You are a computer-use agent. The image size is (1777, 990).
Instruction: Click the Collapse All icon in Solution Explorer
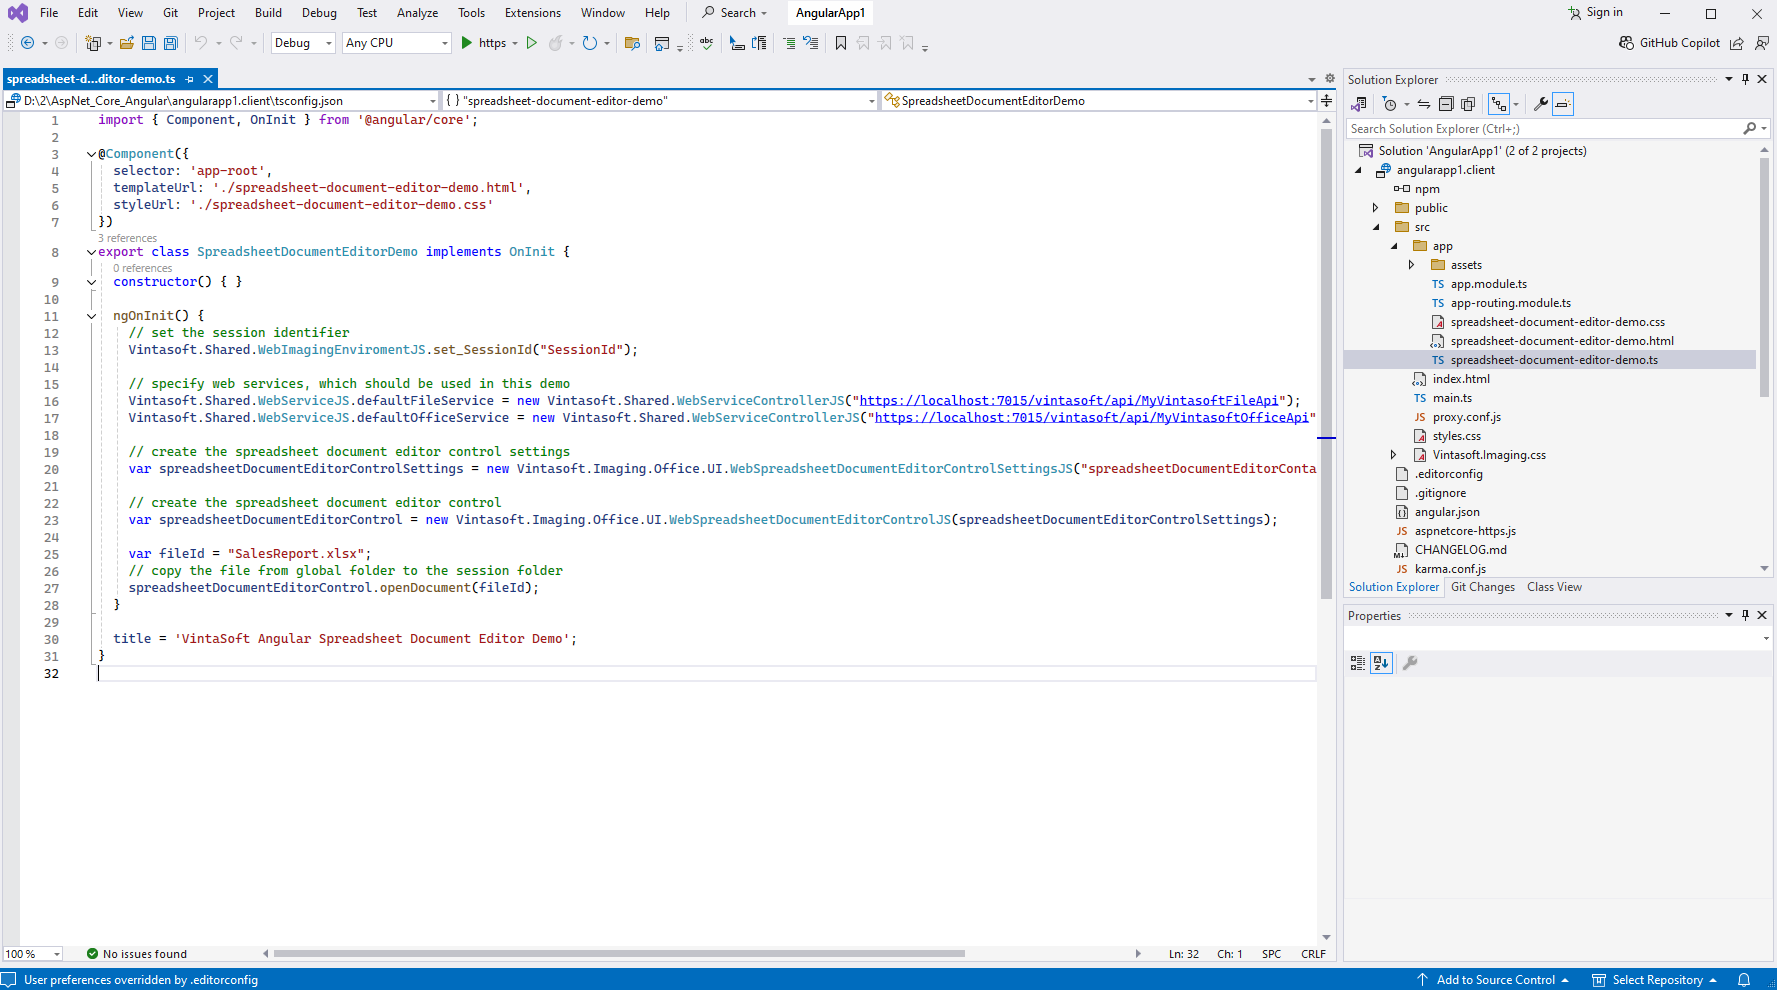pos(1446,104)
